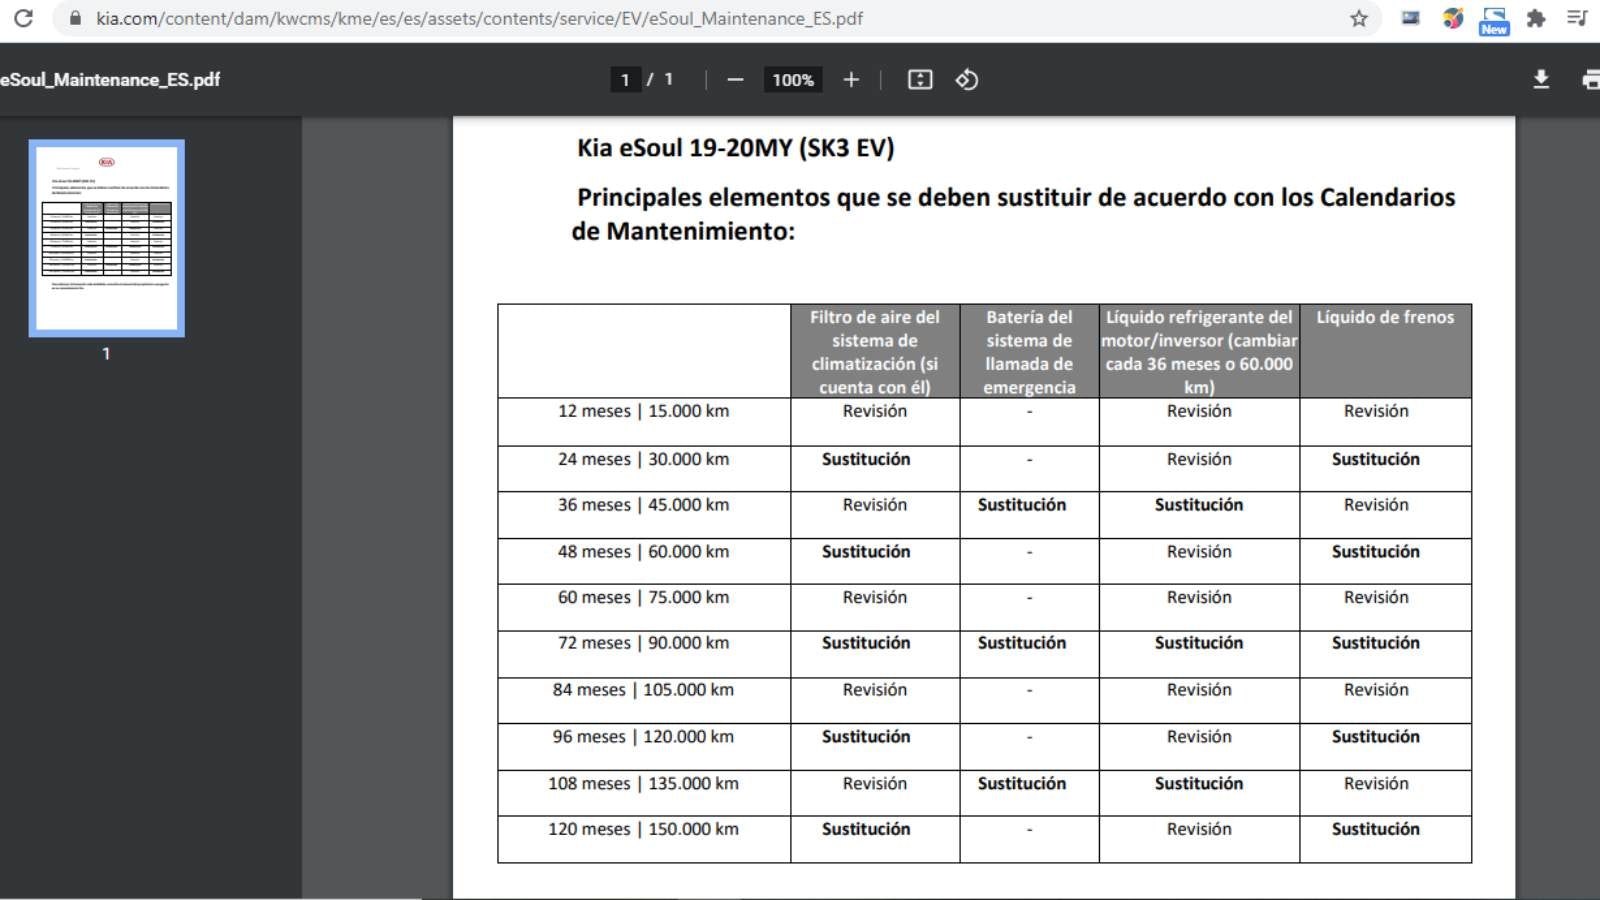Select the page 1 thumbnail in sidebar

(x=107, y=238)
